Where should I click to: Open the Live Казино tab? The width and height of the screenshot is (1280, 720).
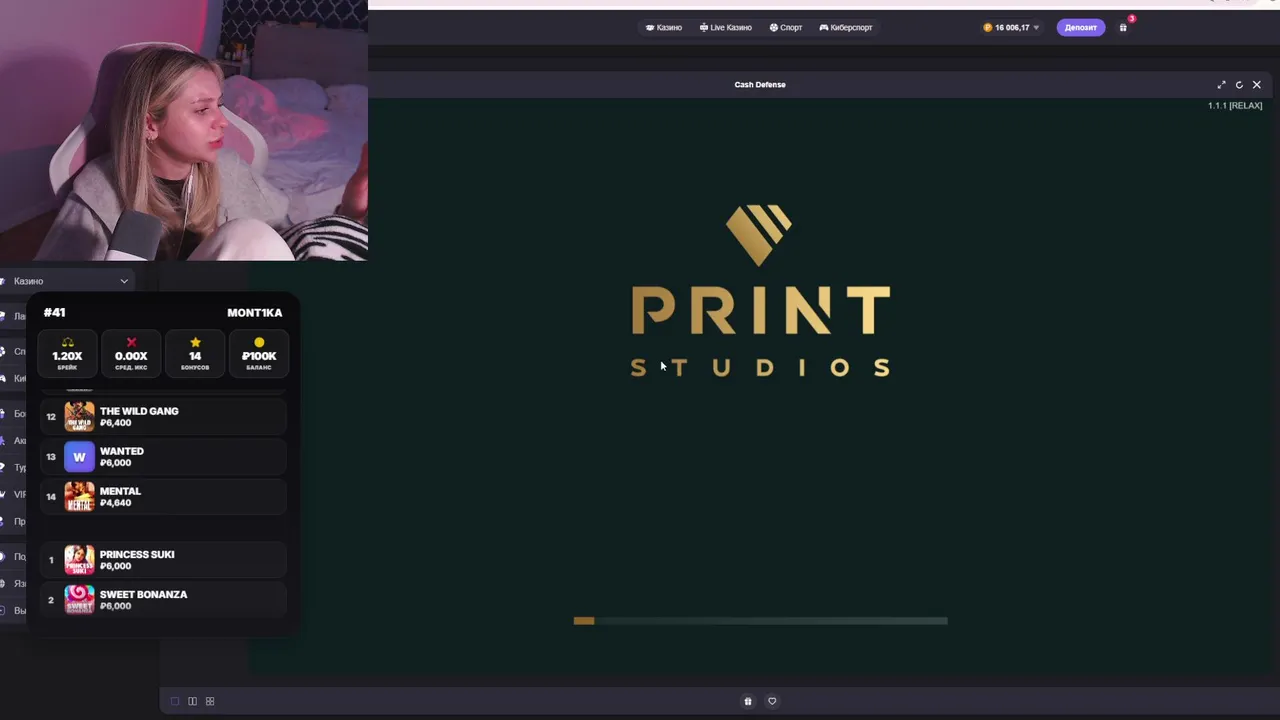click(725, 28)
